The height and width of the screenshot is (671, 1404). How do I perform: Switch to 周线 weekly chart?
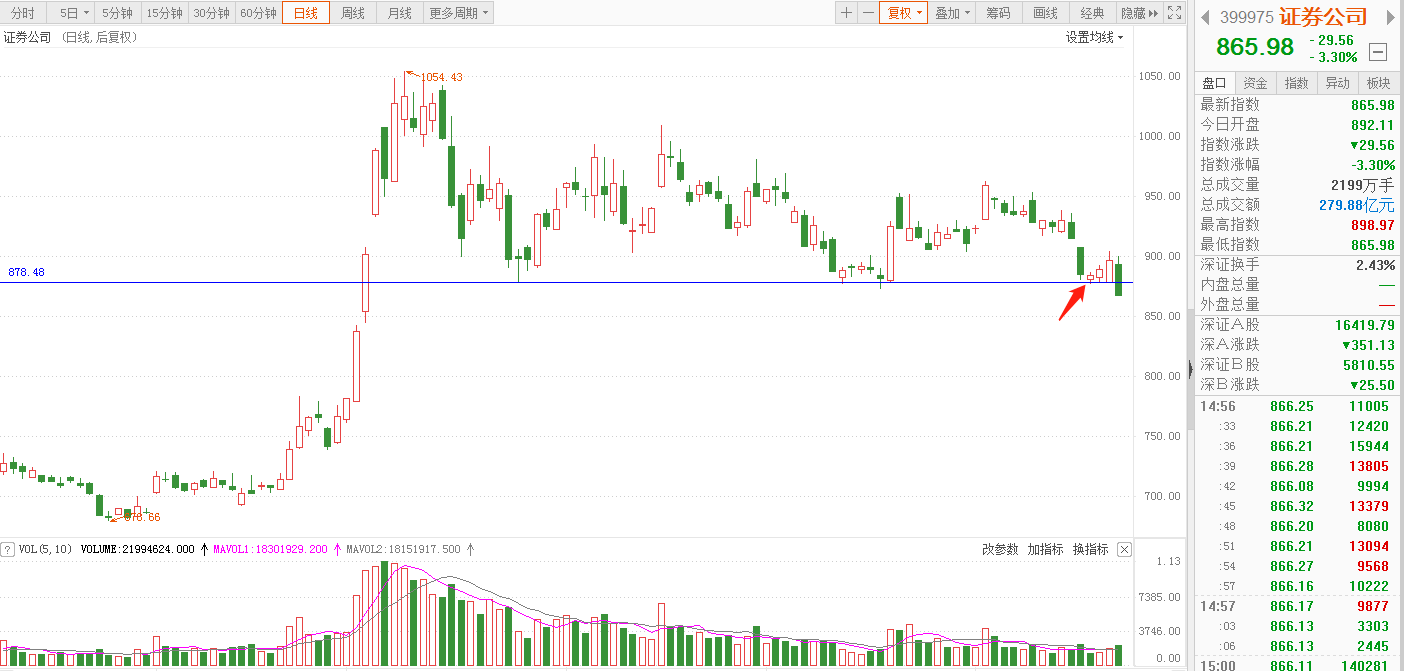click(353, 13)
